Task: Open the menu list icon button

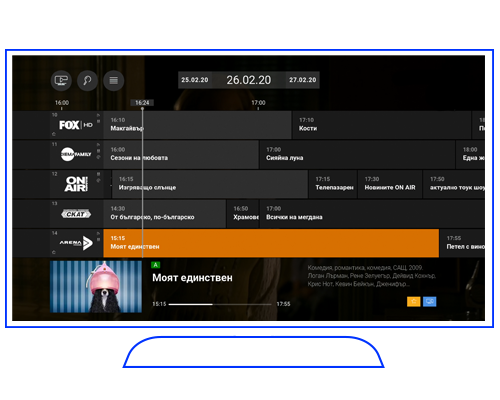Action: click(114, 80)
